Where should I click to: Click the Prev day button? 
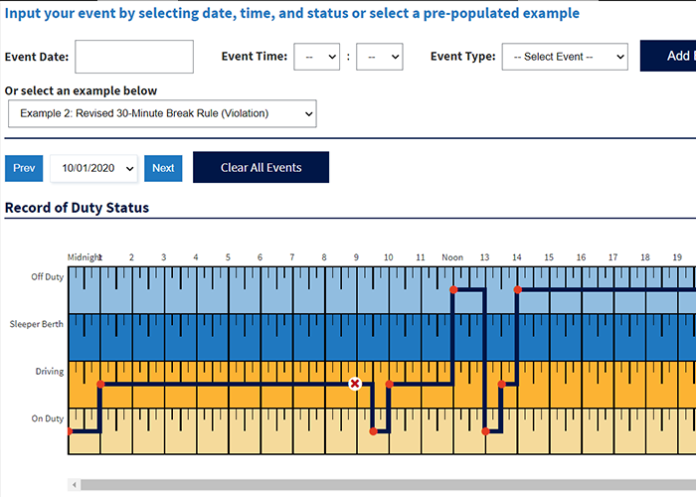(24, 168)
